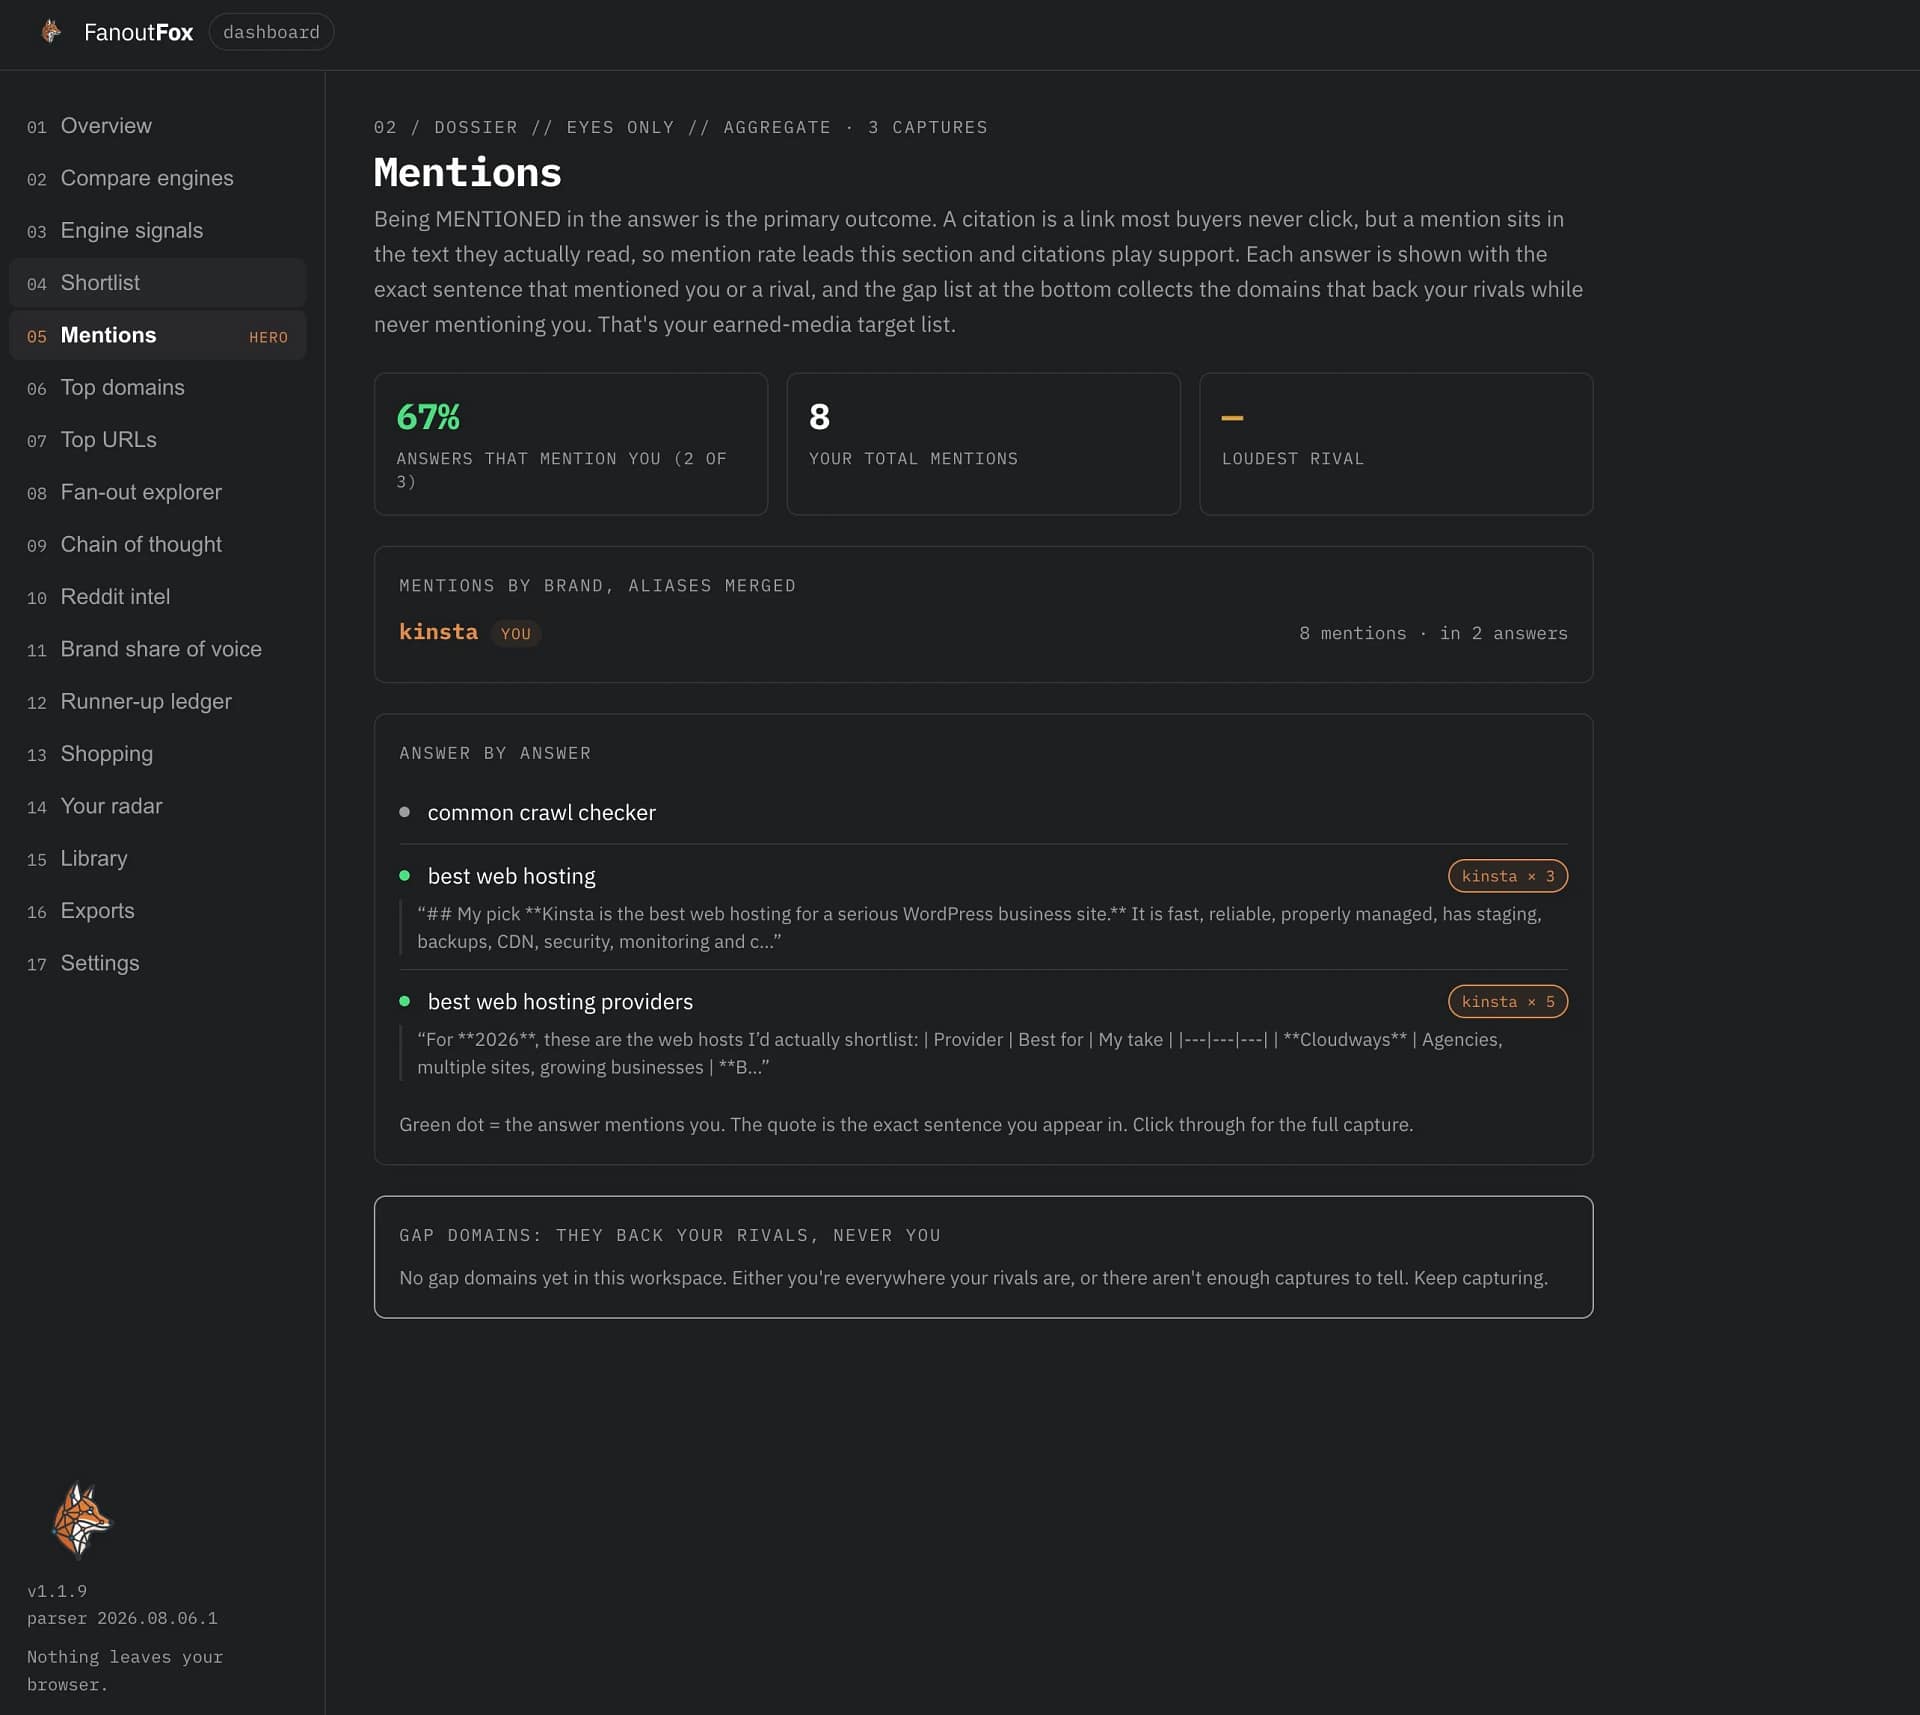The image size is (1920, 1715).
Task: Click the "Gap domains" section heading
Action: (x=670, y=1236)
